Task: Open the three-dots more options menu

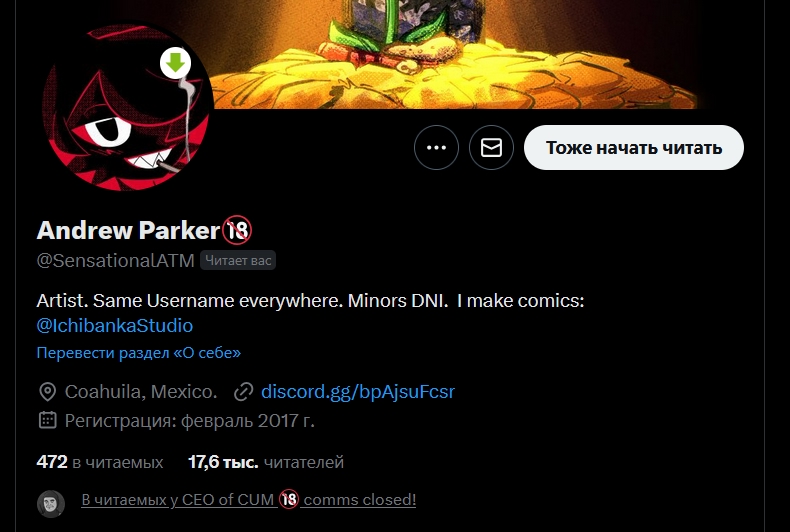Action: pos(436,148)
